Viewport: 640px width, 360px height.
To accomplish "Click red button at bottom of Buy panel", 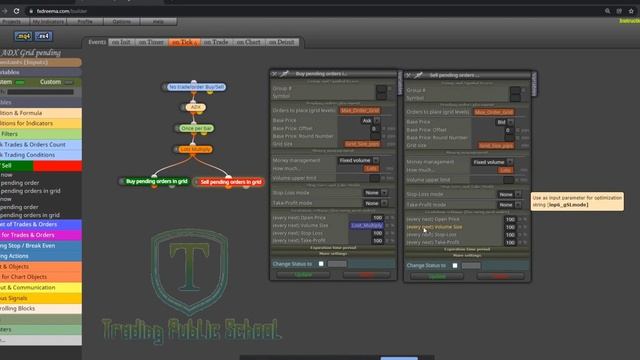I will (x=367, y=275).
